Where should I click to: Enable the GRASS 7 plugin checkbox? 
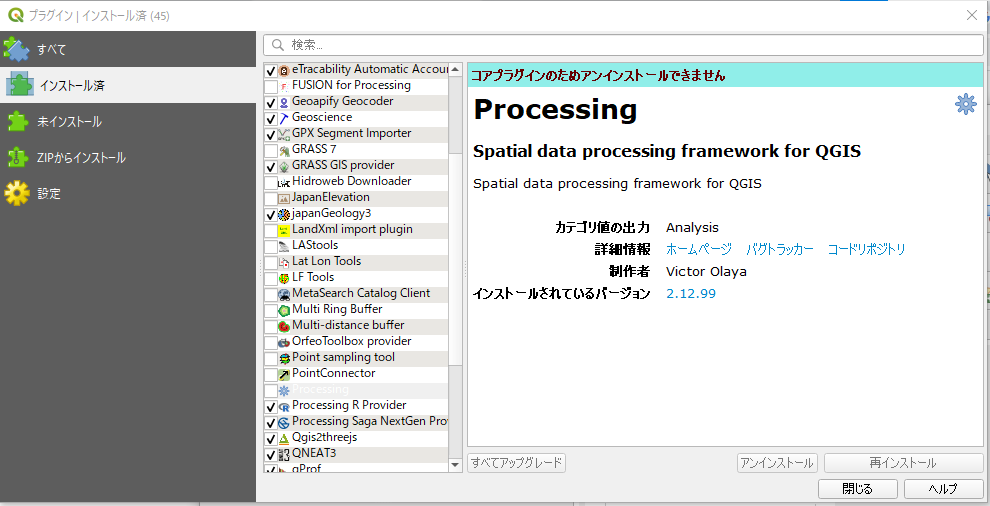point(271,150)
